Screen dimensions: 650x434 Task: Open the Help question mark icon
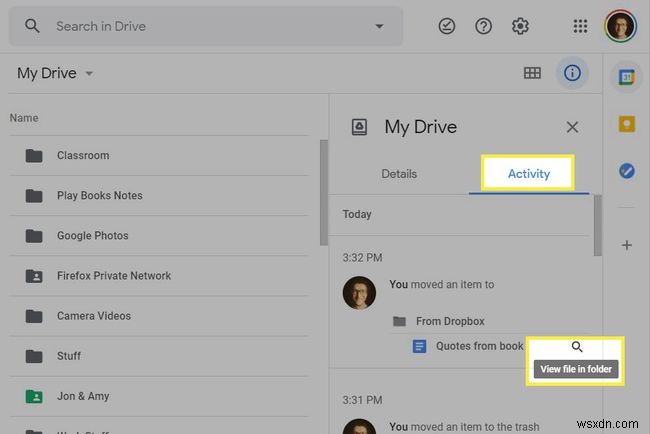pyautogui.click(x=484, y=27)
